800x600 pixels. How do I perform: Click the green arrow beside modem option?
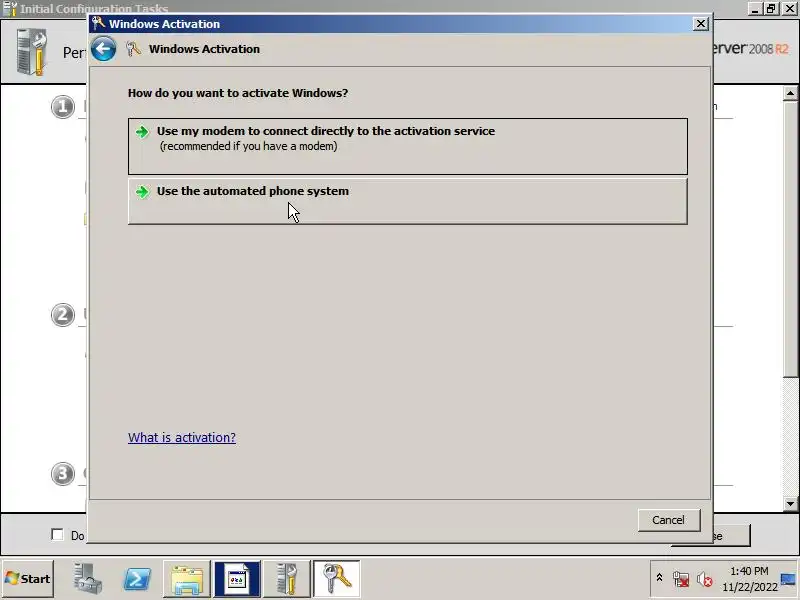(142, 132)
